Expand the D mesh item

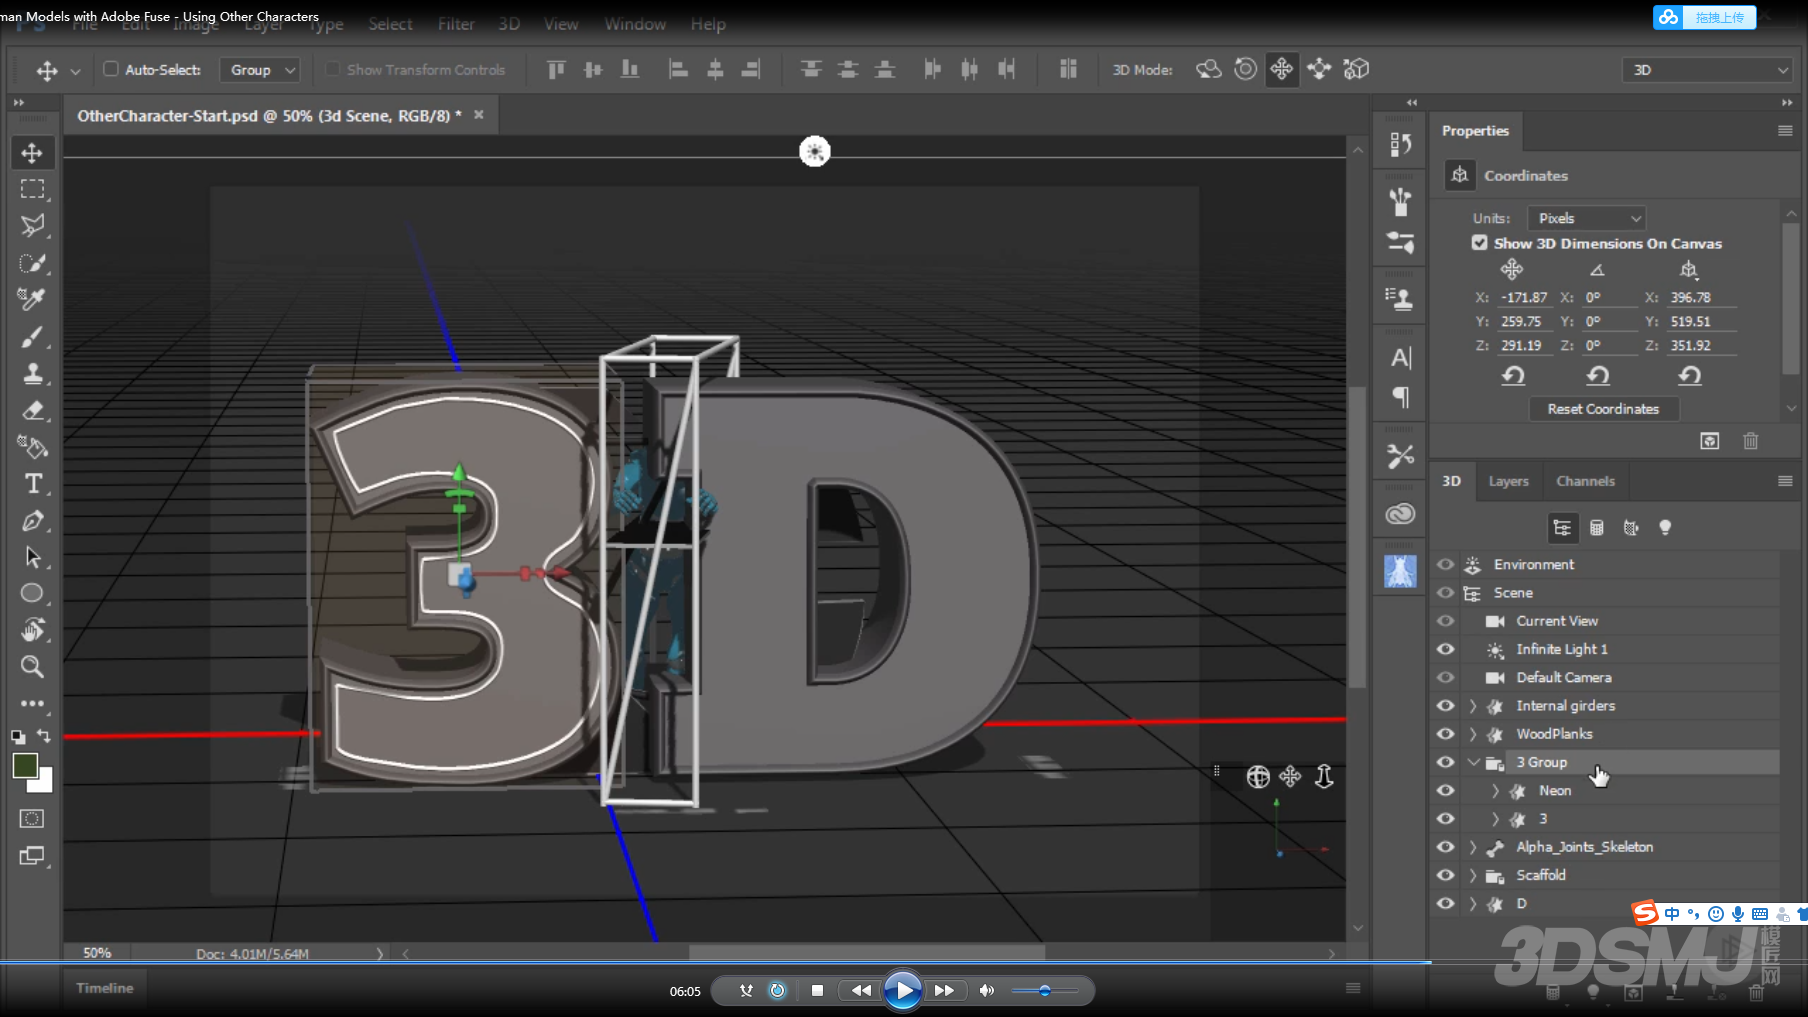(x=1472, y=904)
